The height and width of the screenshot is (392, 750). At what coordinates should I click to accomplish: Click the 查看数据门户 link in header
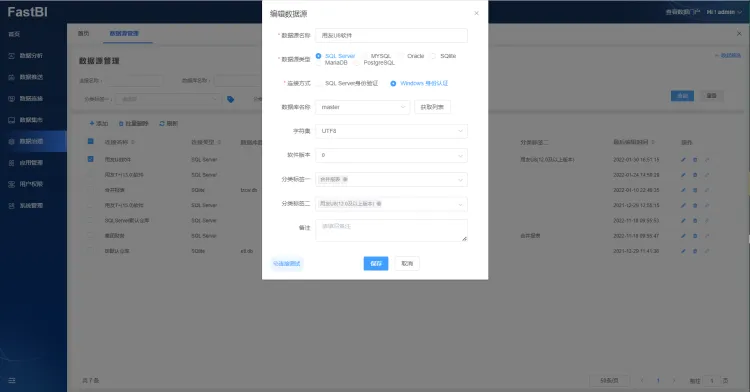point(683,12)
